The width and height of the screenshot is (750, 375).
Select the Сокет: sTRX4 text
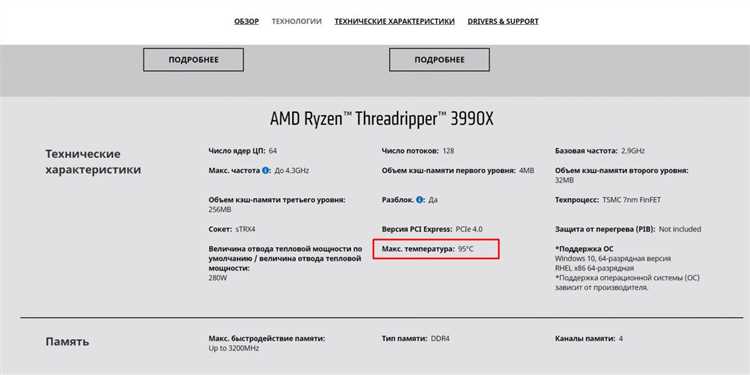(x=232, y=229)
